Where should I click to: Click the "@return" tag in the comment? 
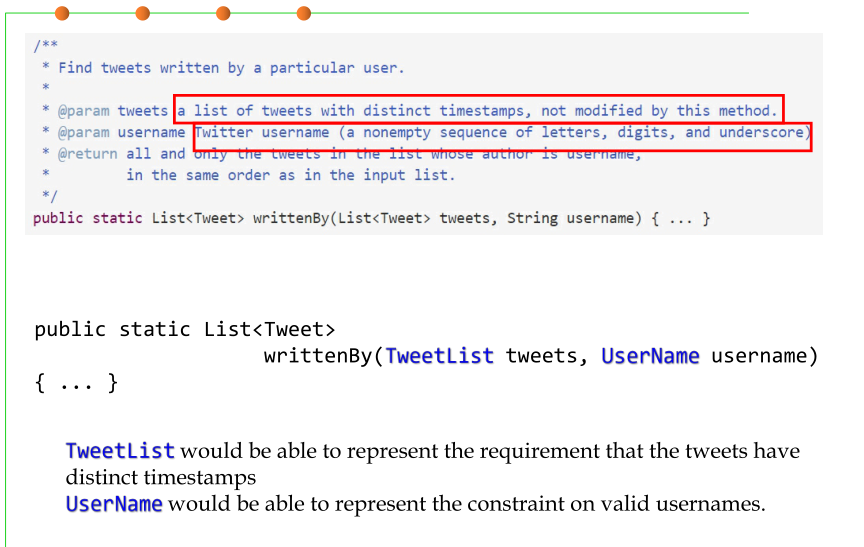point(88,154)
